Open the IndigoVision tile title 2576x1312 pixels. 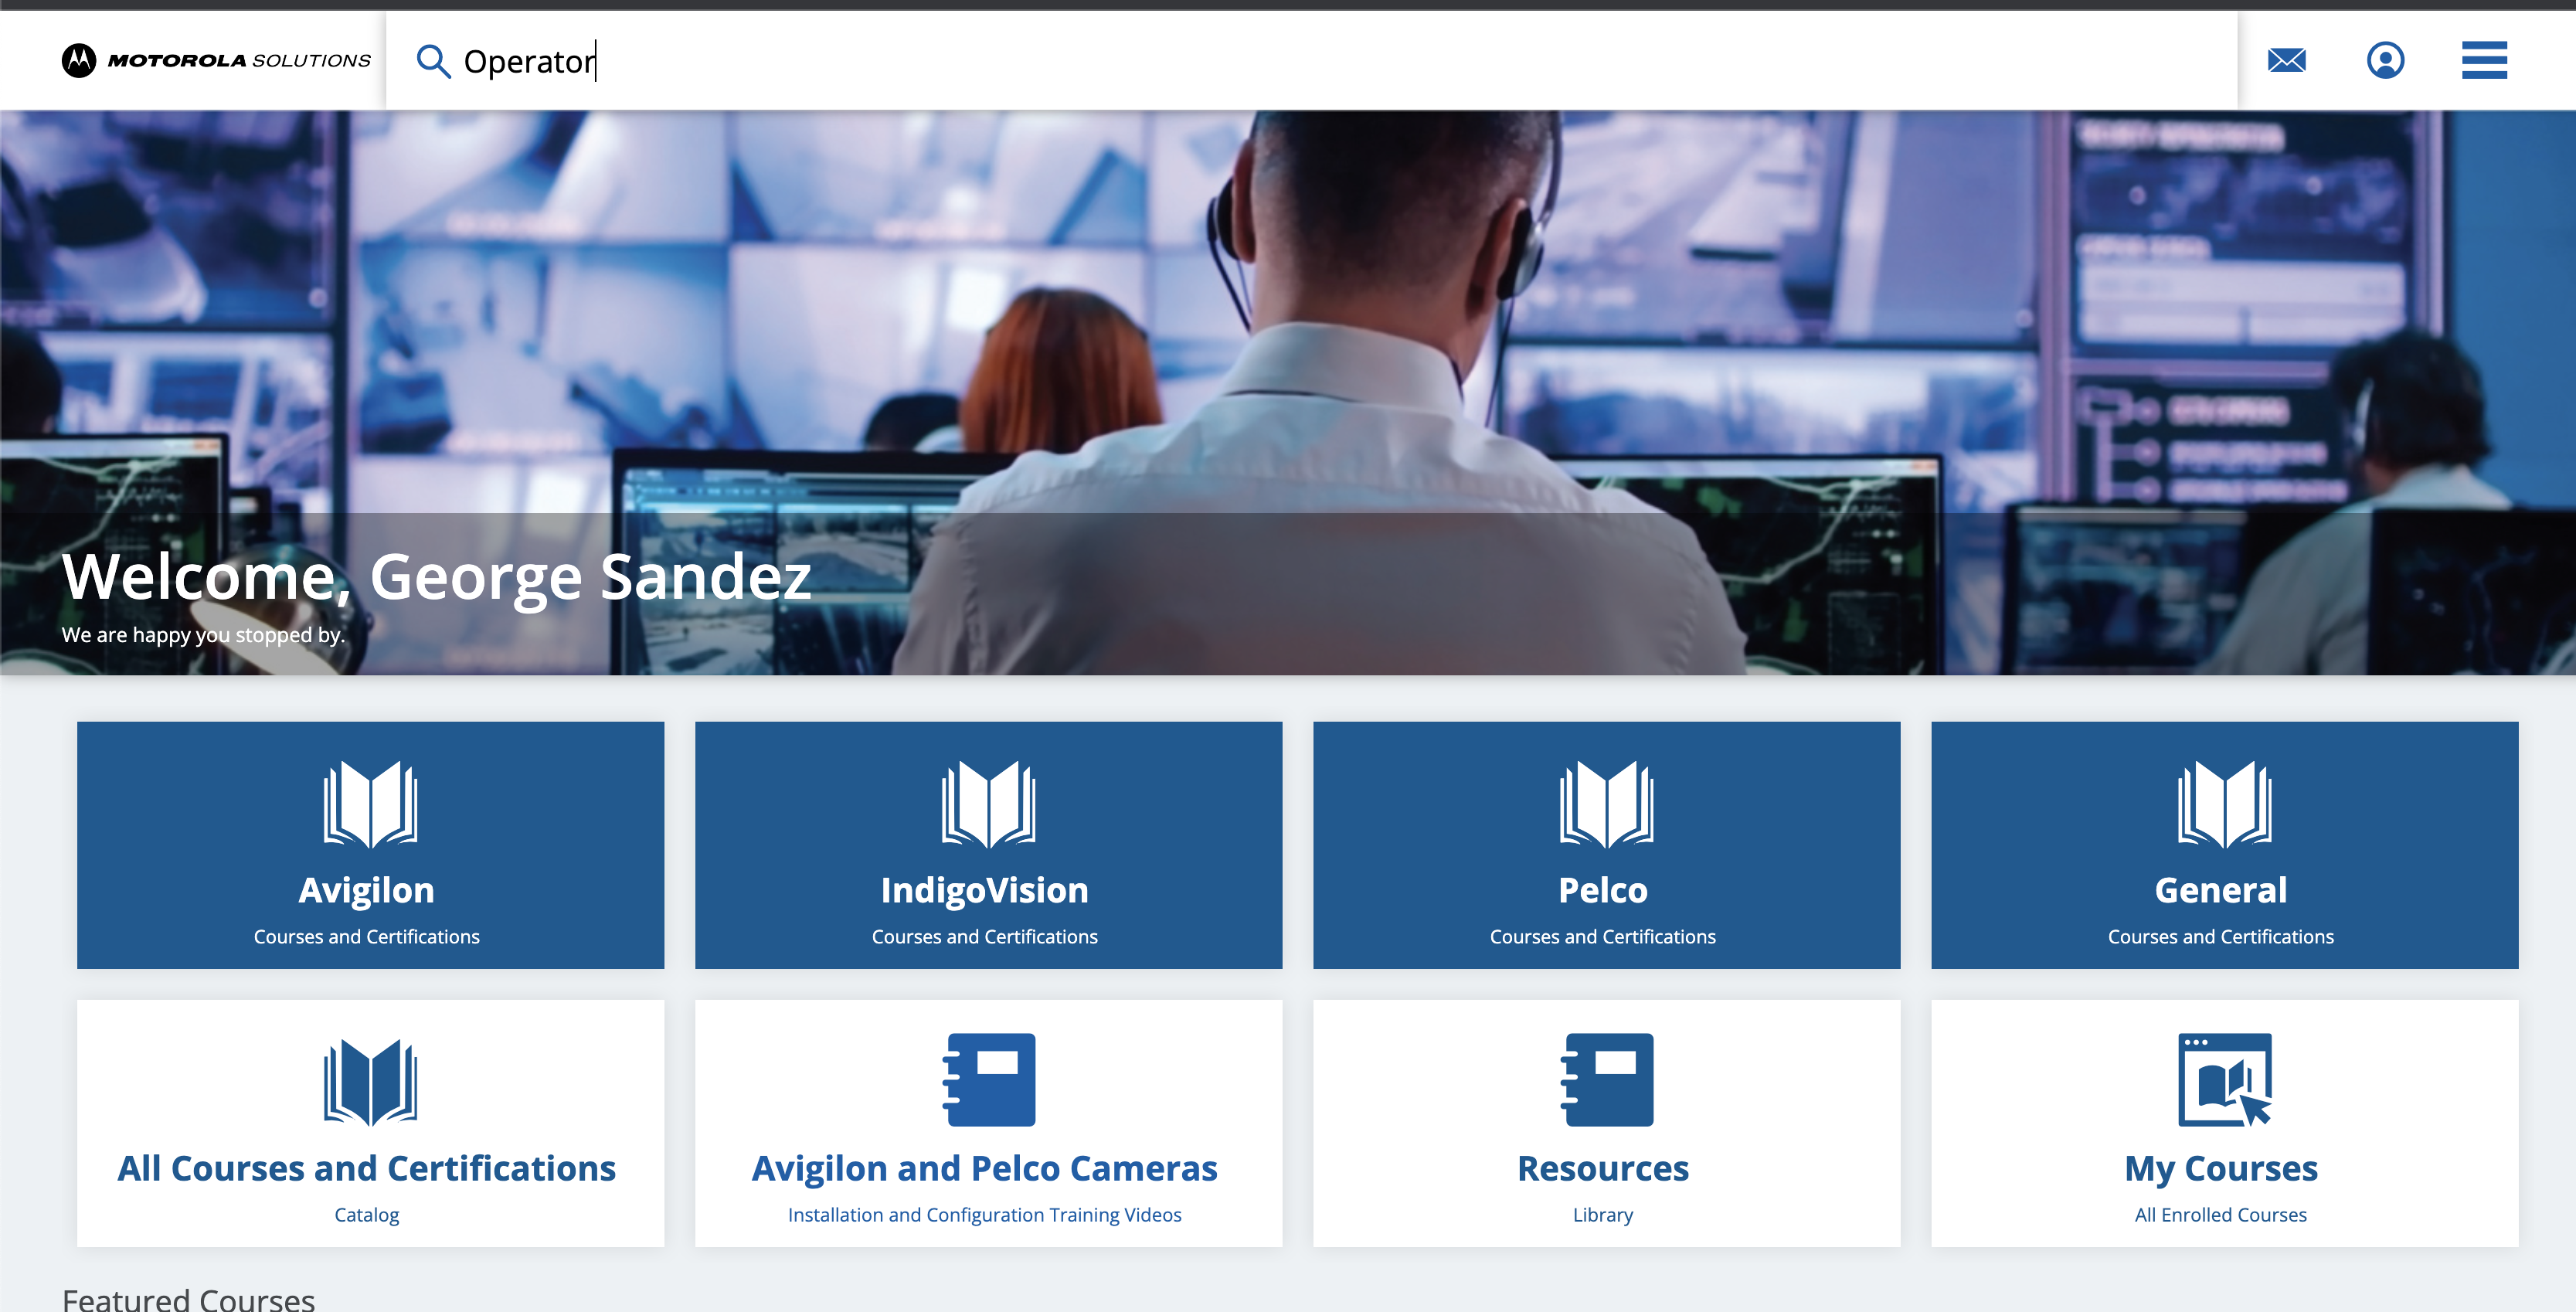point(985,890)
